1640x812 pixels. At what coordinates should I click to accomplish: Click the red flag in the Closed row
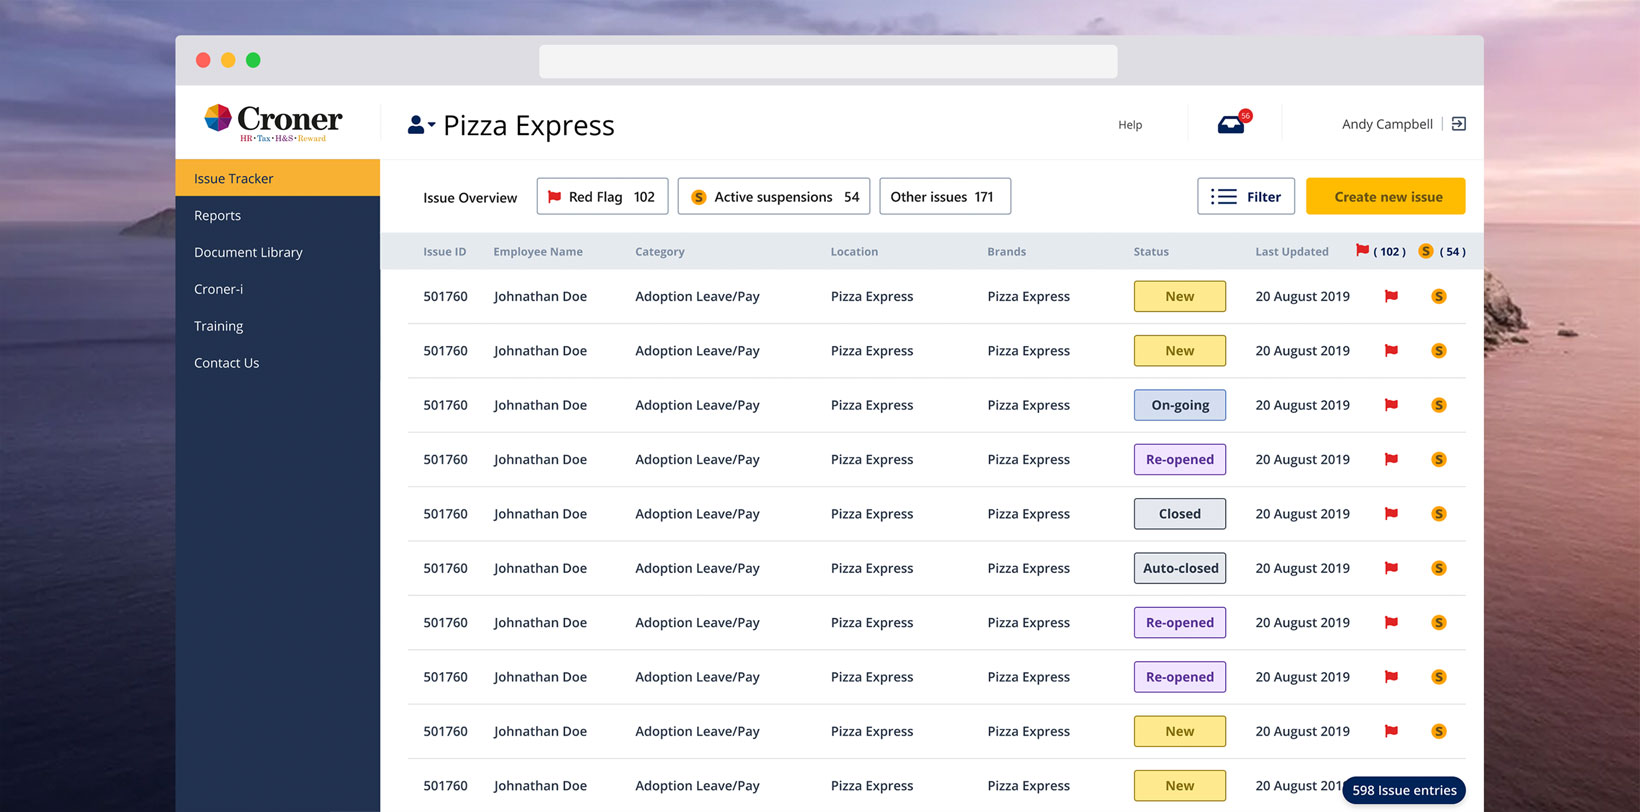[1390, 514]
